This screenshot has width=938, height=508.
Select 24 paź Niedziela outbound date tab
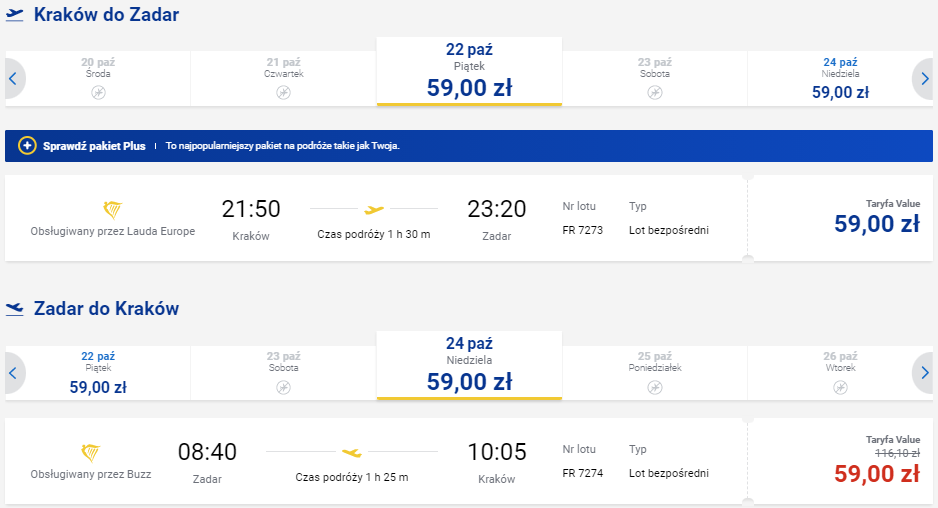click(840, 78)
